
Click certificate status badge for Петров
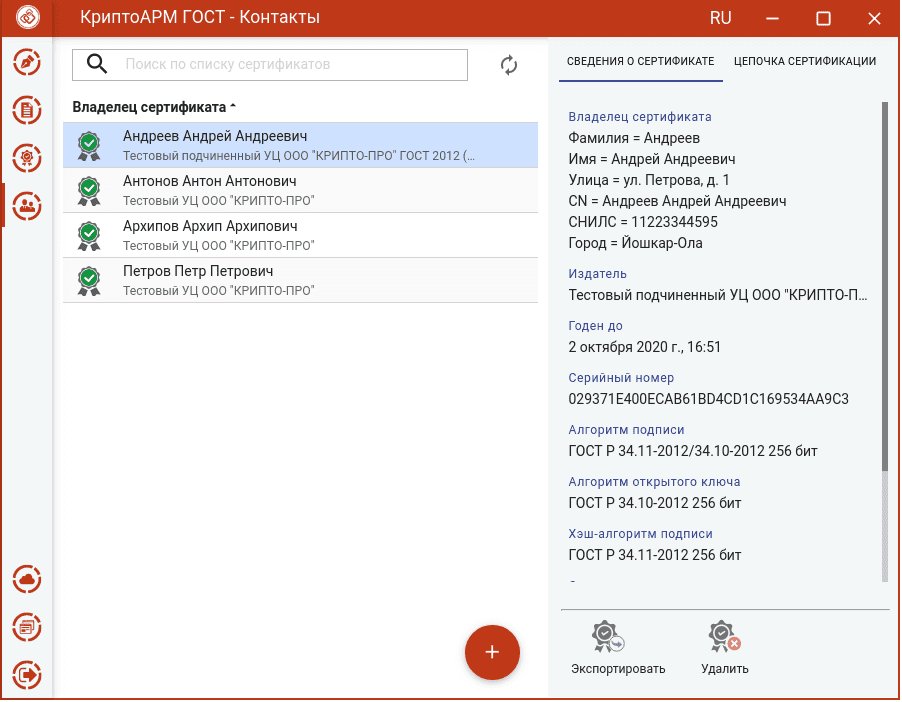click(89, 281)
